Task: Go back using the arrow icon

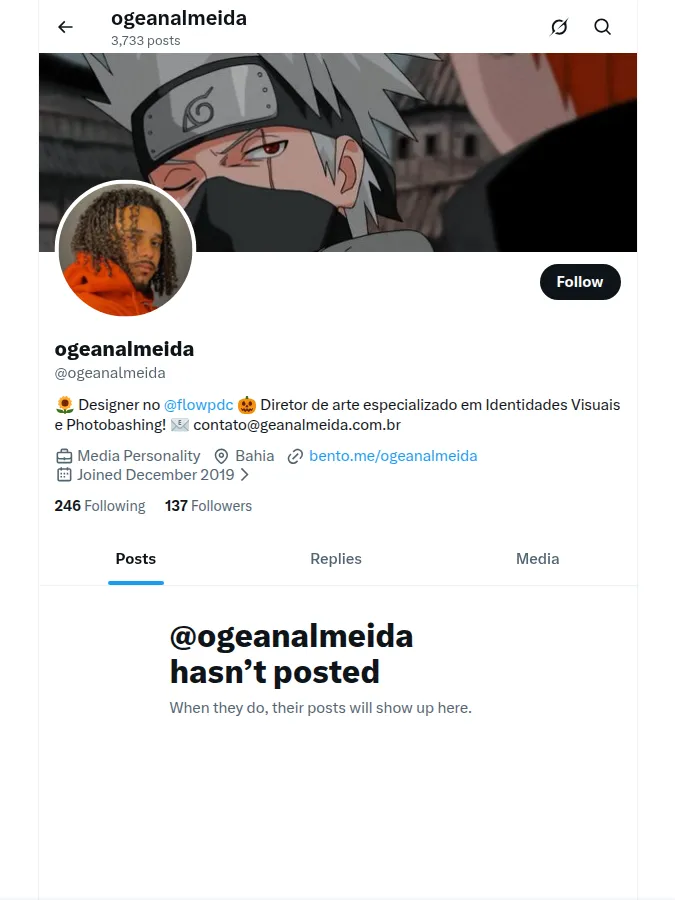Action: [x=65, y=27]
